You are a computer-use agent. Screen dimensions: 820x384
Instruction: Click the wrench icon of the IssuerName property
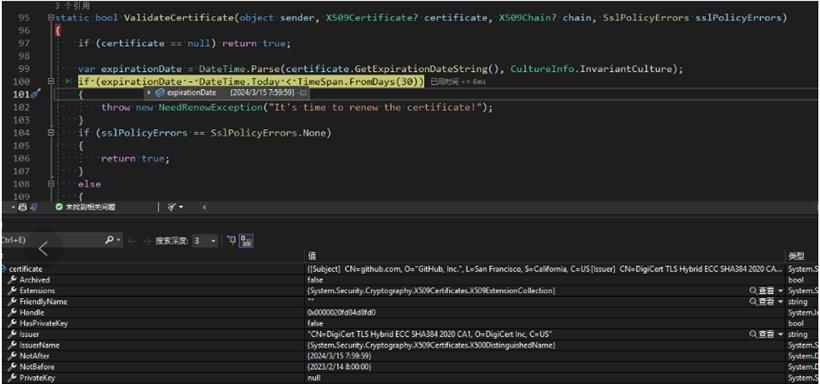13,345
